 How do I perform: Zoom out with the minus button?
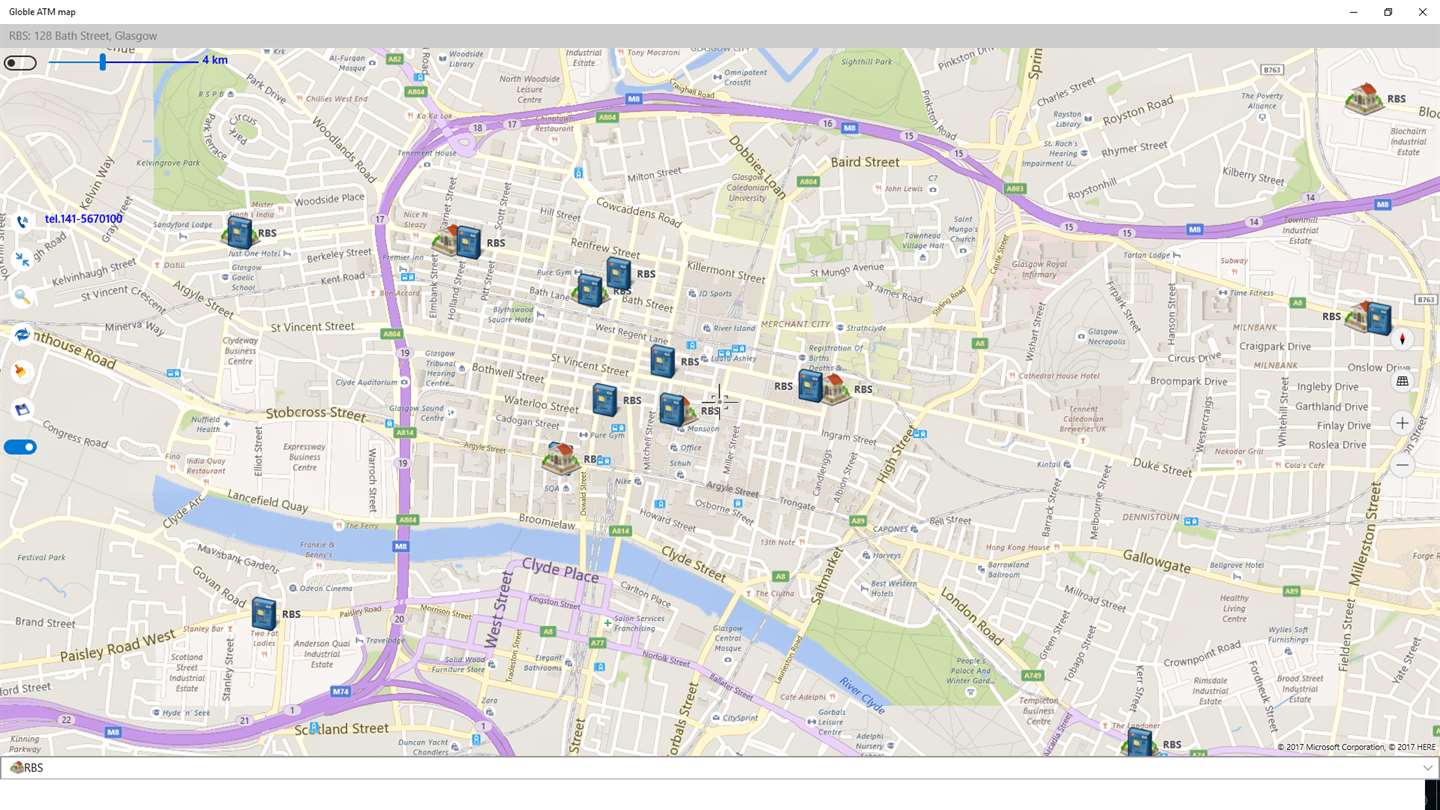point(1402,465)
